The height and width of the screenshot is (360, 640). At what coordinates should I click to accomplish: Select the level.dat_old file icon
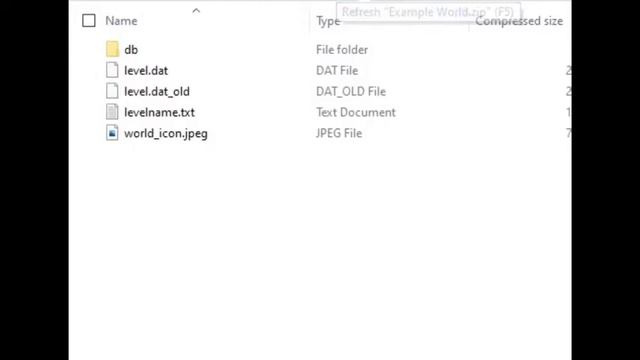(112, 91)
